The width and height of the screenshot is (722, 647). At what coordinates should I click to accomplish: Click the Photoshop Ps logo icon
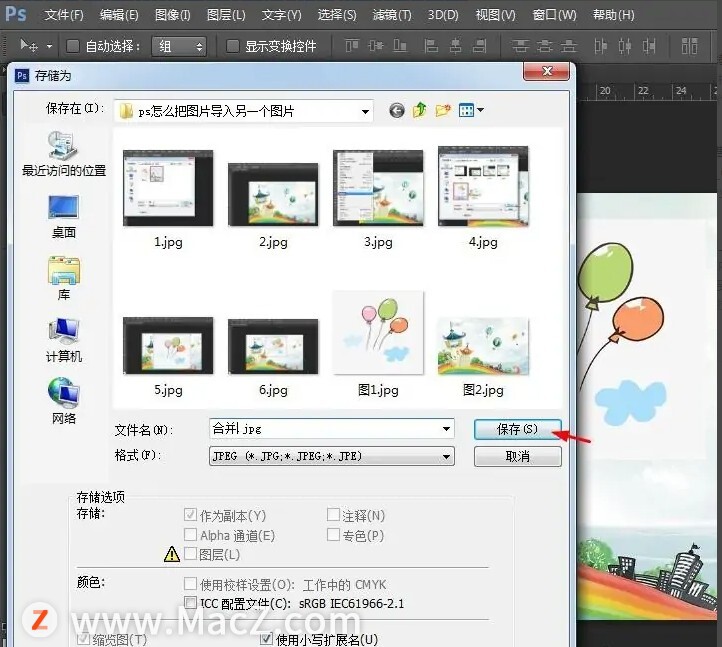tap(16, 14)
